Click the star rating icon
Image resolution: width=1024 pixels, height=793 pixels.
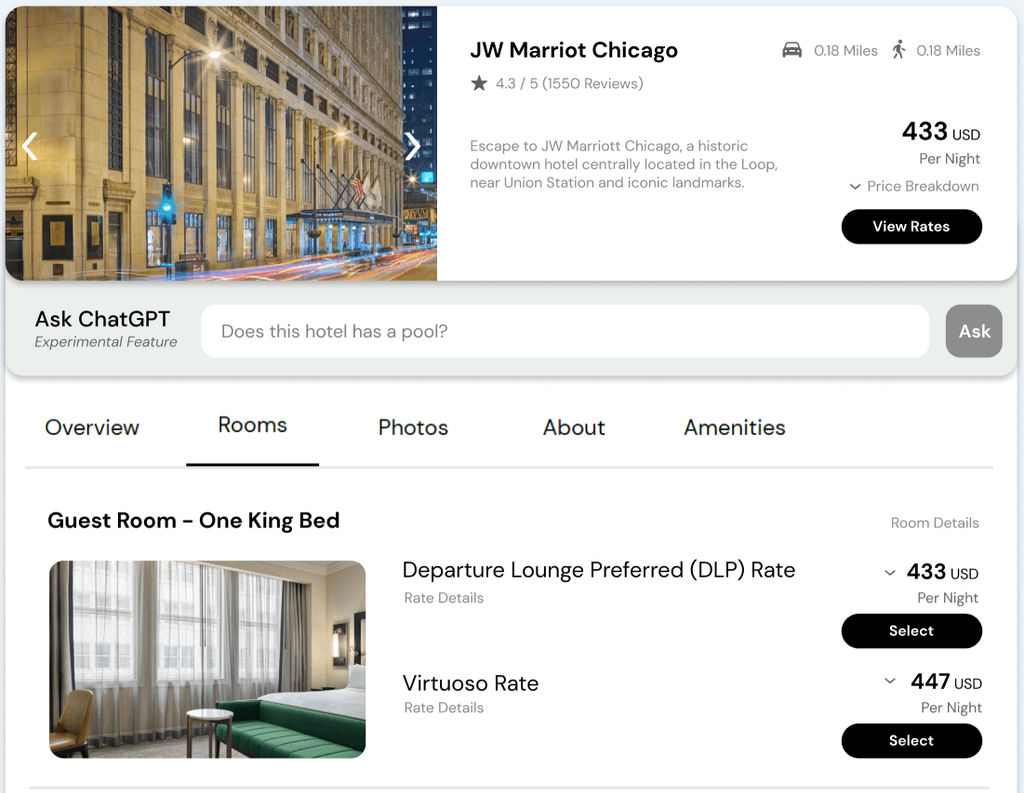(479, 83)
